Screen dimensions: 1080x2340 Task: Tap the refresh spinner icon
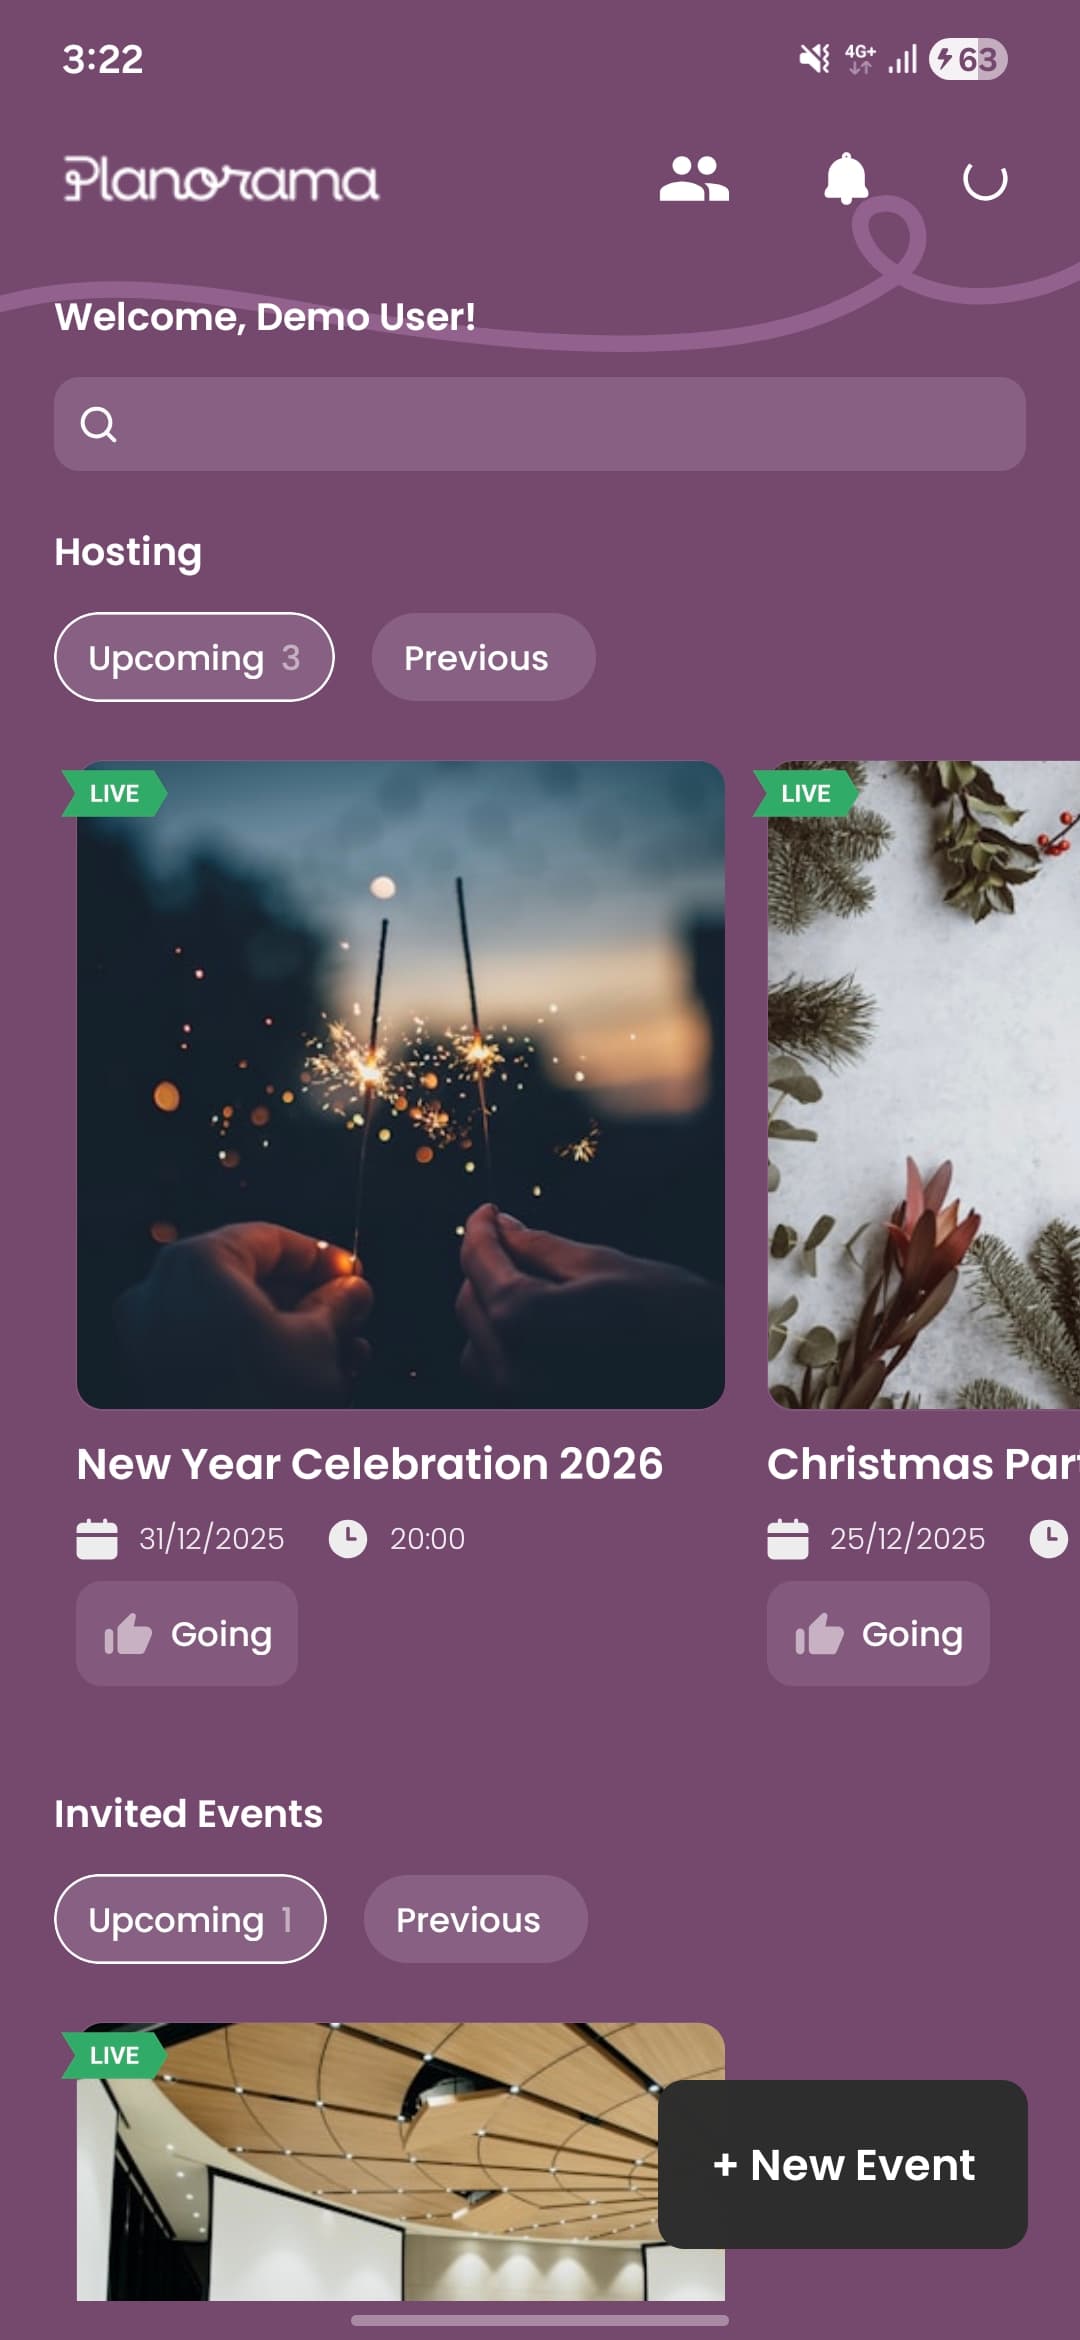[x=985, y=181]
